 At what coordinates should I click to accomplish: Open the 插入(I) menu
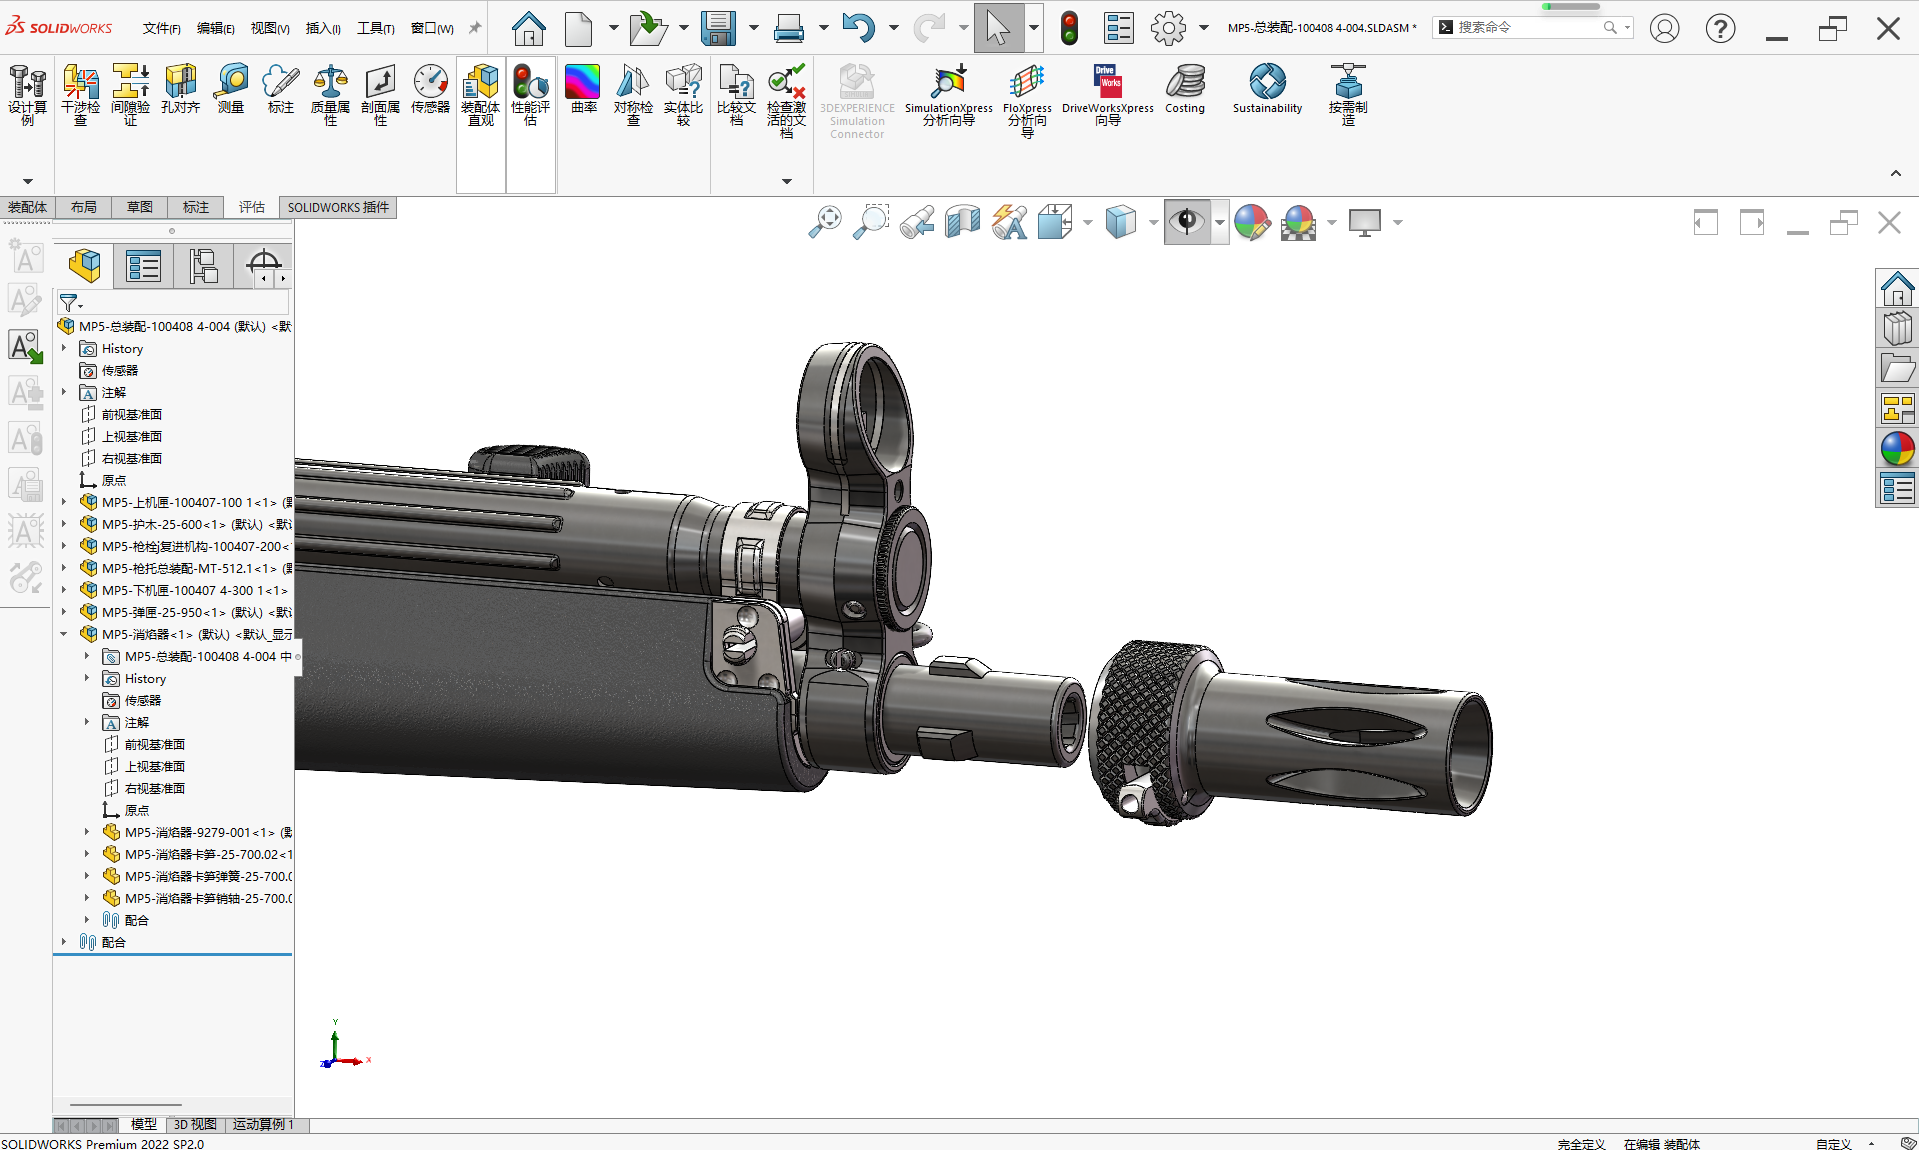pos(322,28)
